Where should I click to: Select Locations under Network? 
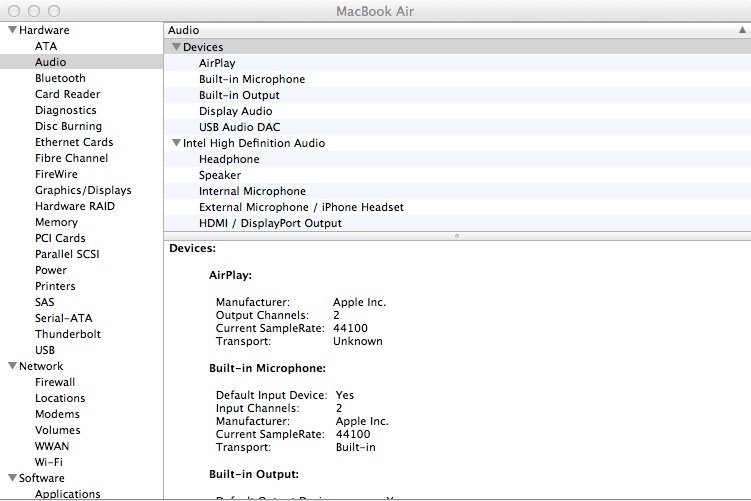pos(60,398)
